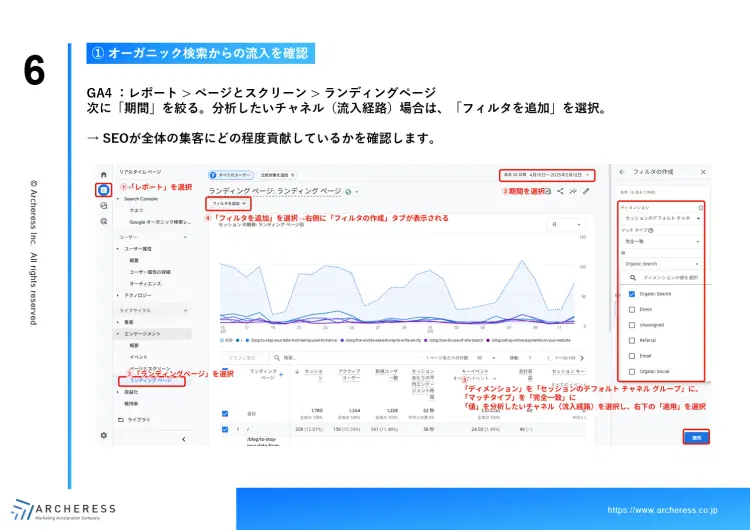Open the ライブラリ folder item
Image resolution: width=750 pixels, height=530 pixels.
click(x=134, y=420)
